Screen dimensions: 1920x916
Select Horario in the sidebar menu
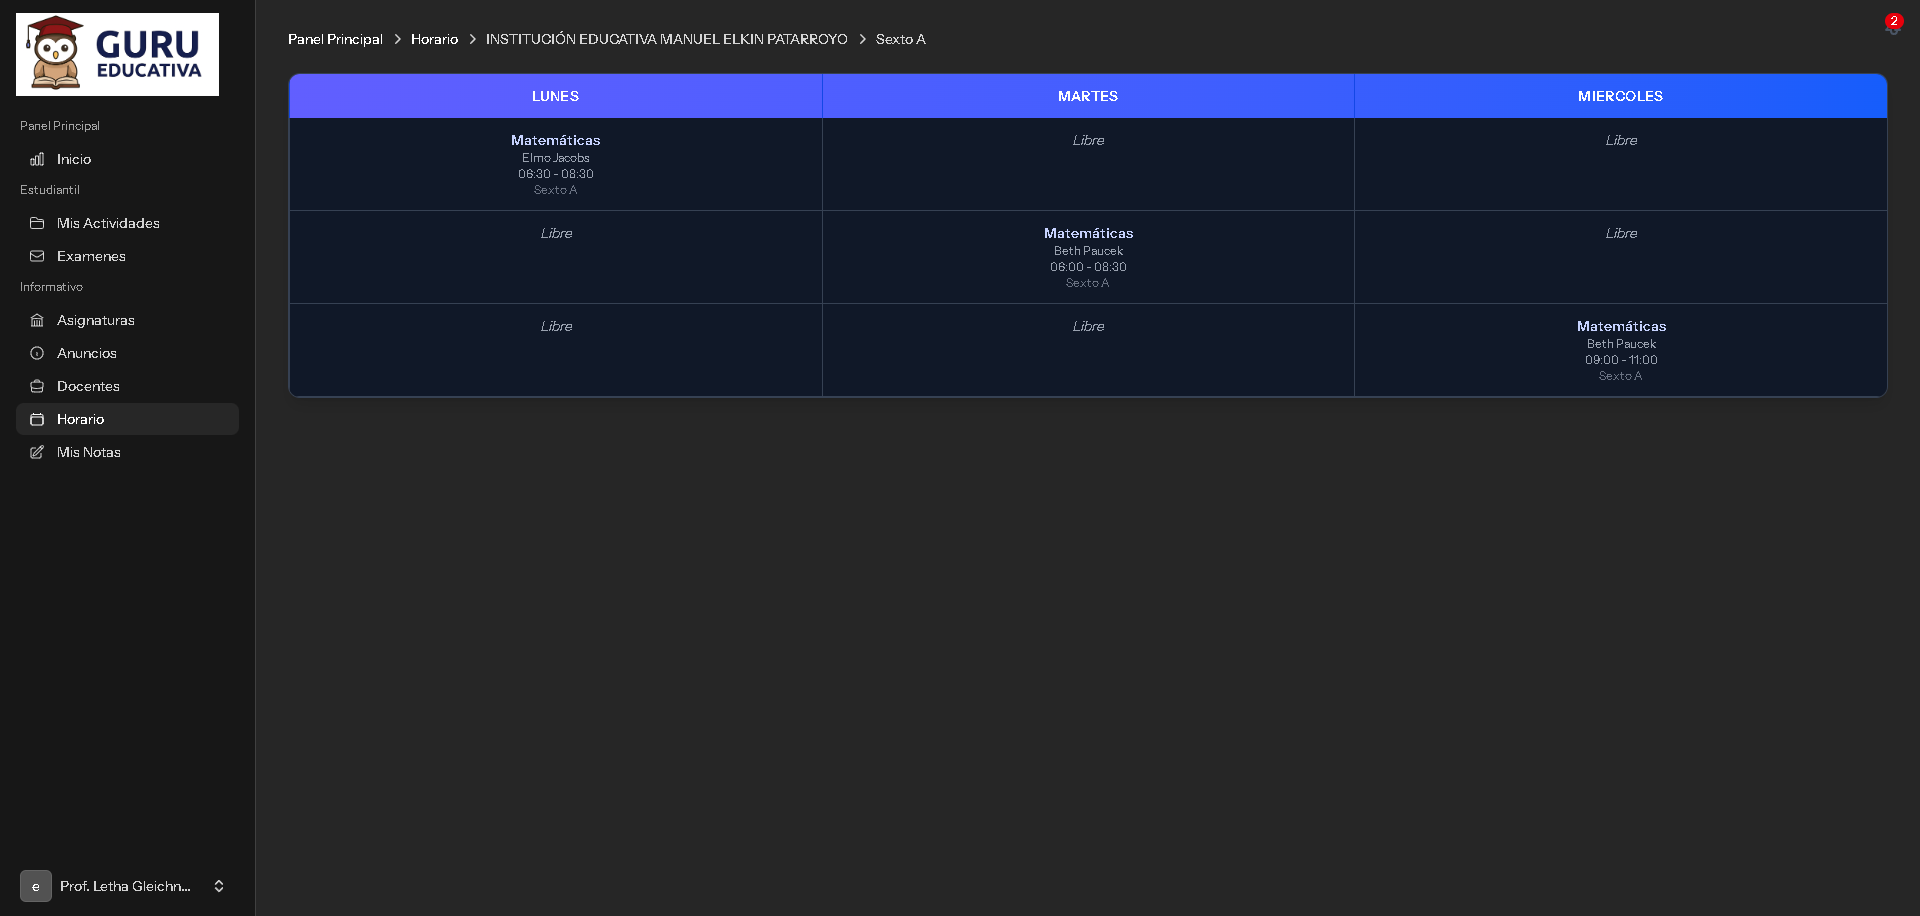coord(80,419)
